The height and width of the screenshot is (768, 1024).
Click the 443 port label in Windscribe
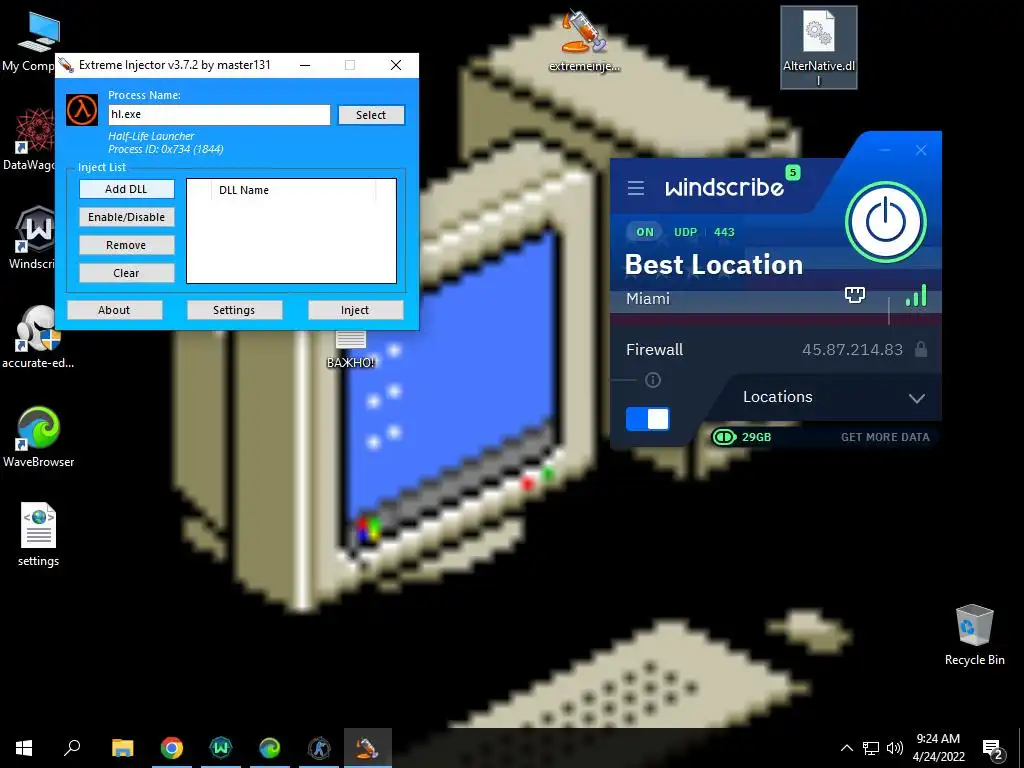pyautogui.click(x=724, y=232)
